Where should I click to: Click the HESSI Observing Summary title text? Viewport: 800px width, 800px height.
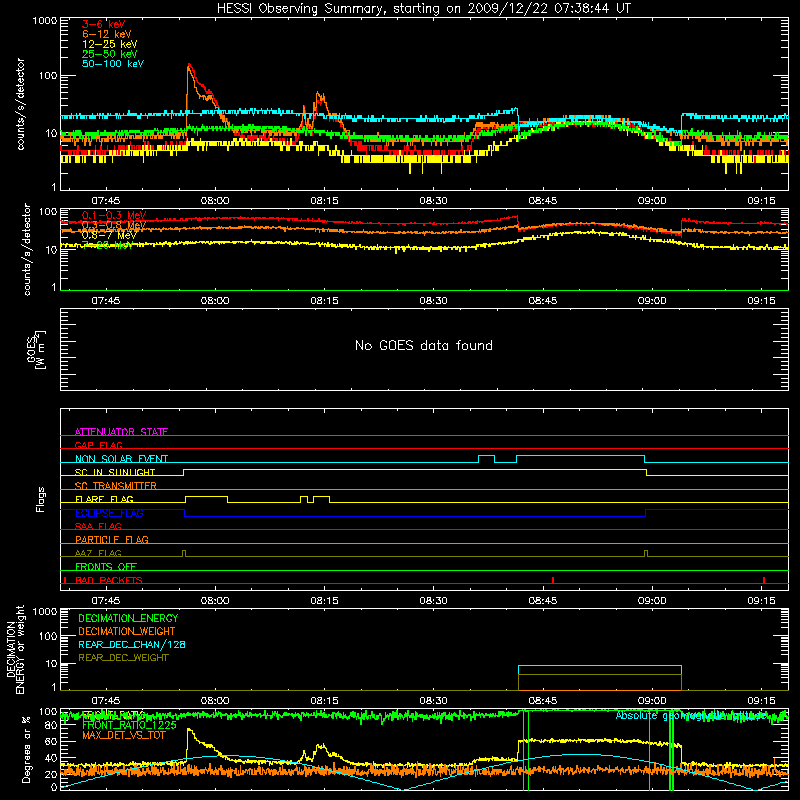pos(424,9)
